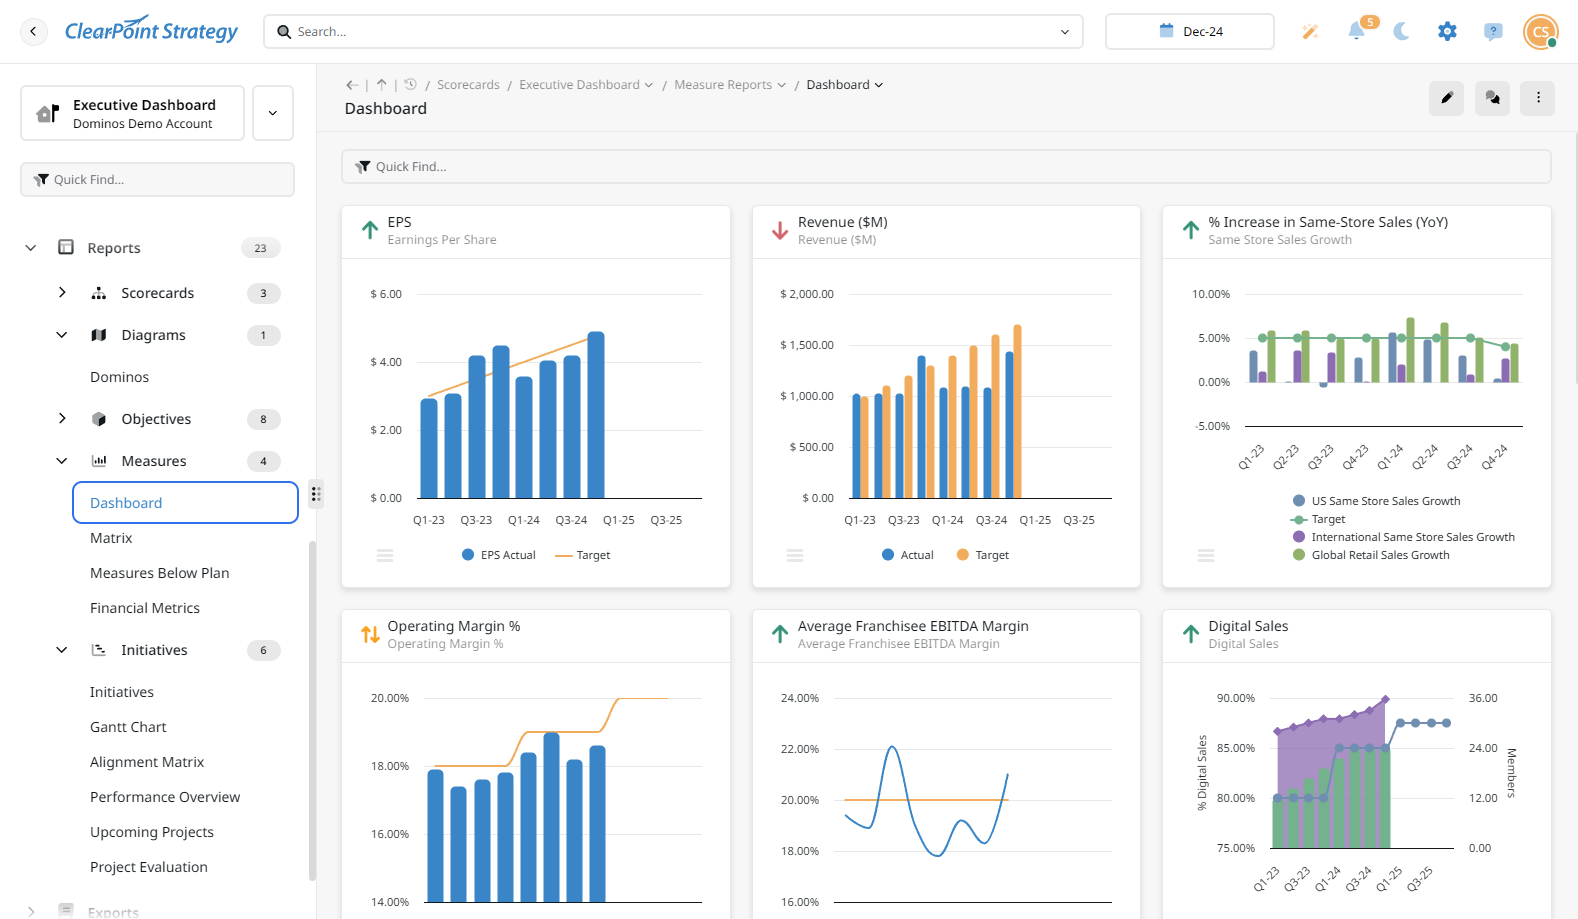Toggle dark mode moon icon

(1401, 31)
